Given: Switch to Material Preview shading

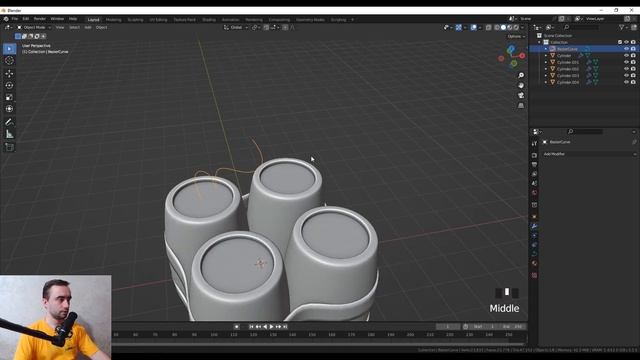Looking at the screenshot, I should click(510, 27).
